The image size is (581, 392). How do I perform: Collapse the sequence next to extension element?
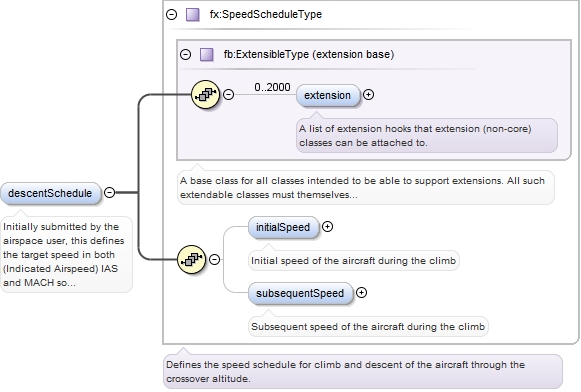[x=229, y=94]
